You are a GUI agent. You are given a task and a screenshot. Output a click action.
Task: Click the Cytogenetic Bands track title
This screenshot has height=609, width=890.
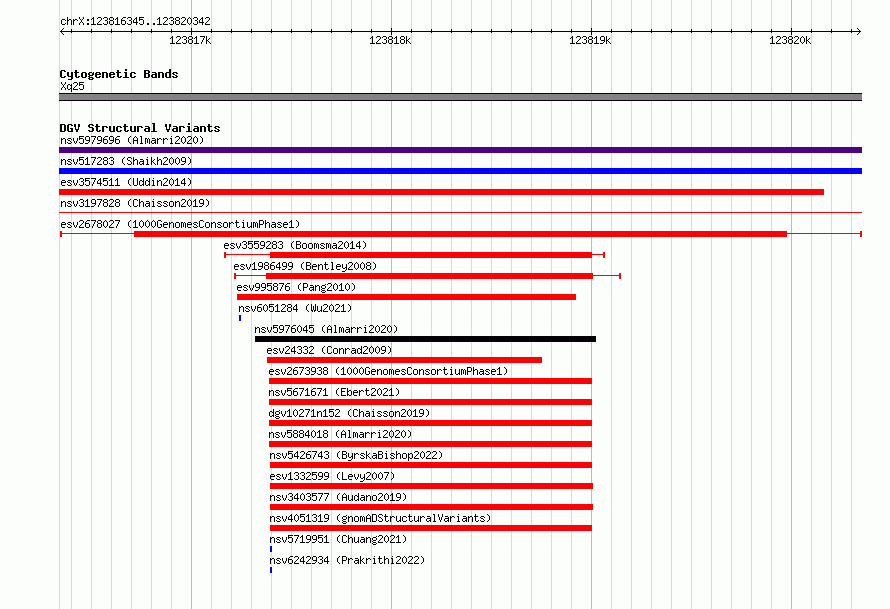coord(119,74)
